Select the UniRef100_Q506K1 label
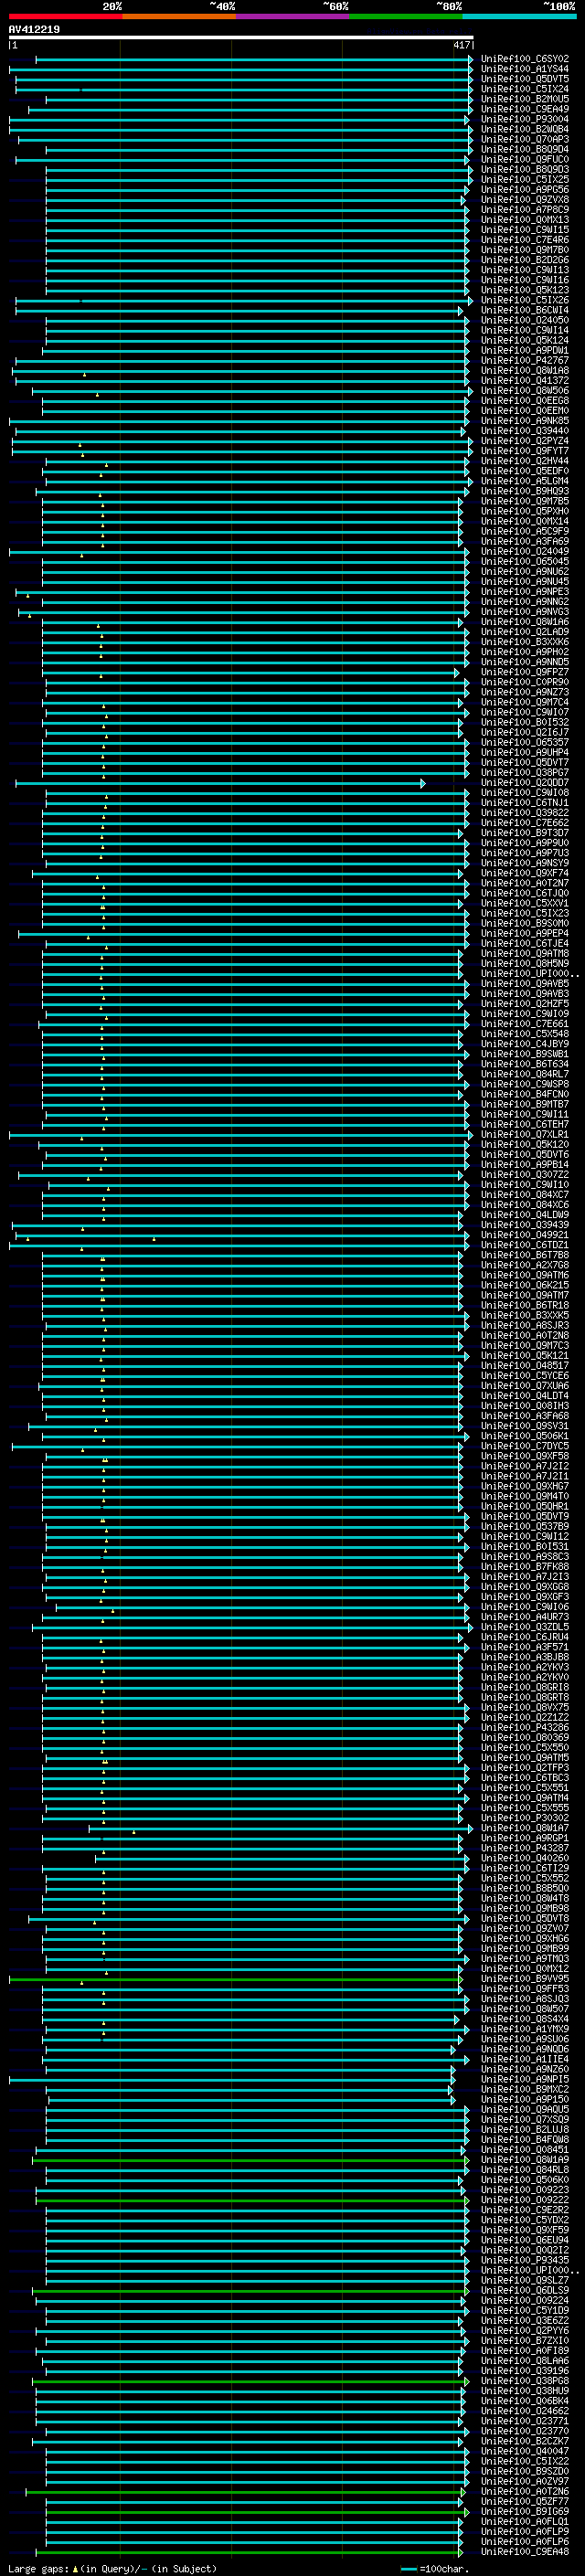 coord(525,1436)
